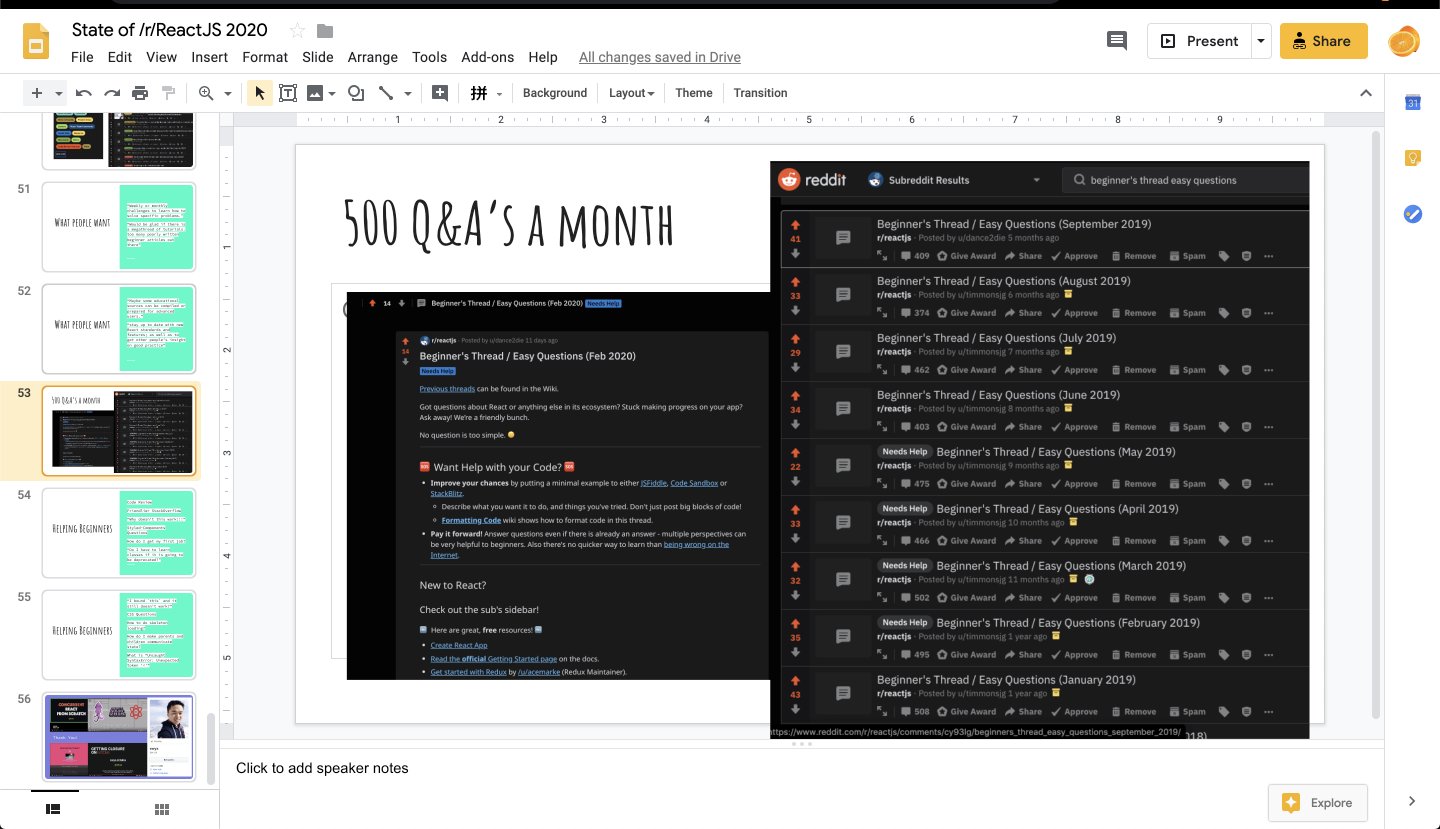Select slide 54 thumbnail
The image size is (1440, 829).
(x=119, y=533)
